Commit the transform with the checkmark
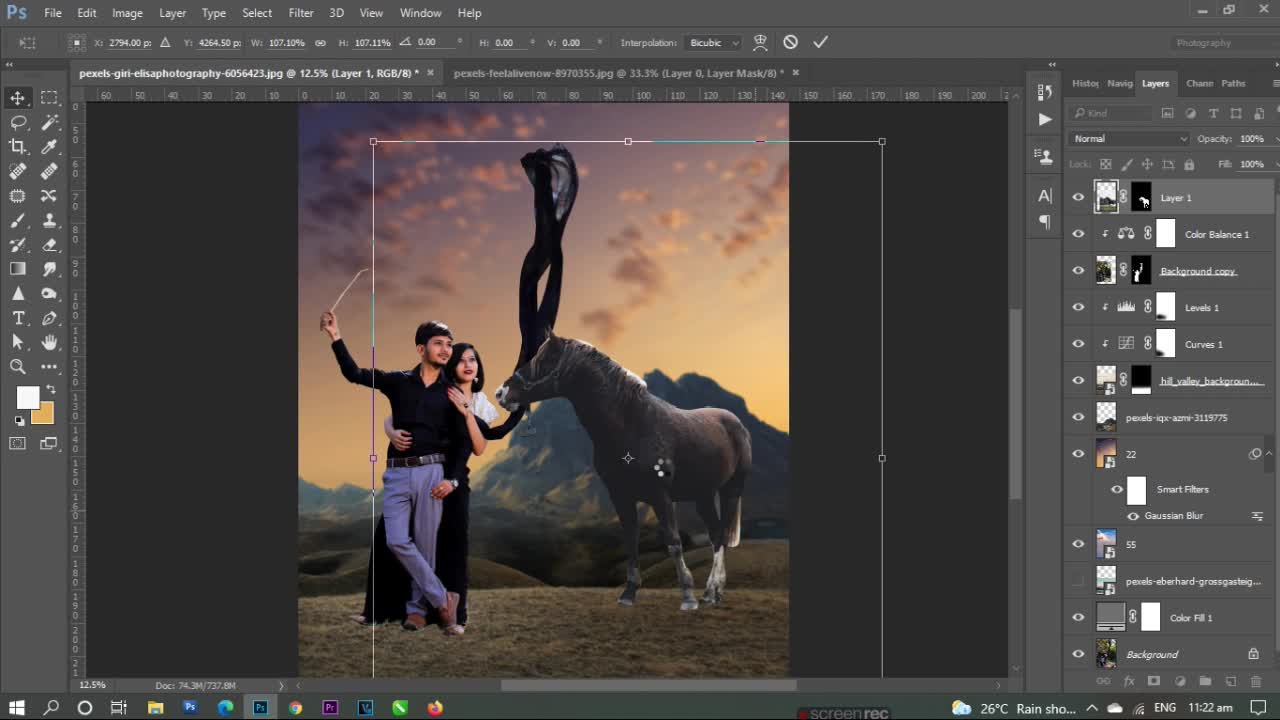Screen dimensions: 1280x720 tap(820, 42)
